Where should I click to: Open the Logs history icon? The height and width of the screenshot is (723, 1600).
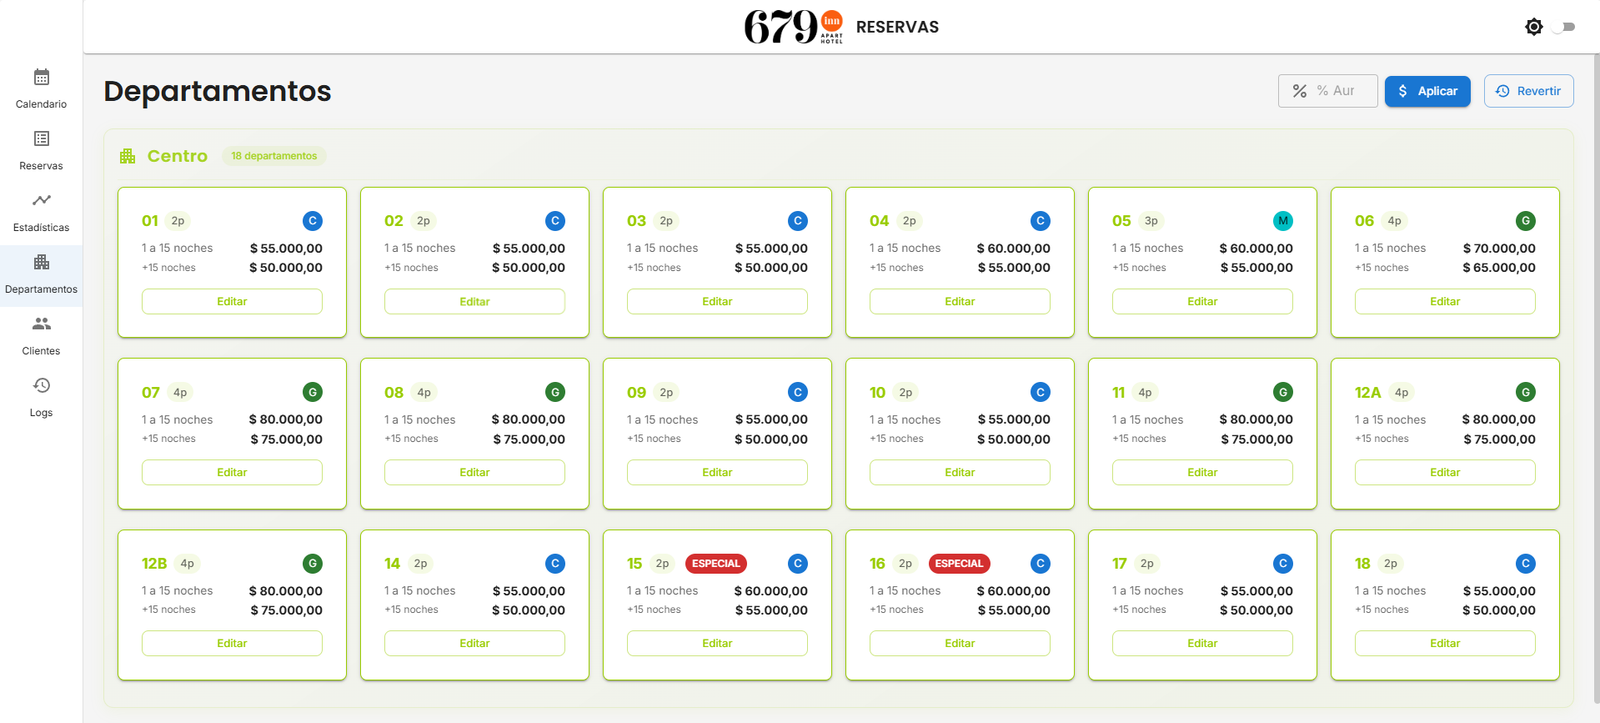tap(41, 386)
